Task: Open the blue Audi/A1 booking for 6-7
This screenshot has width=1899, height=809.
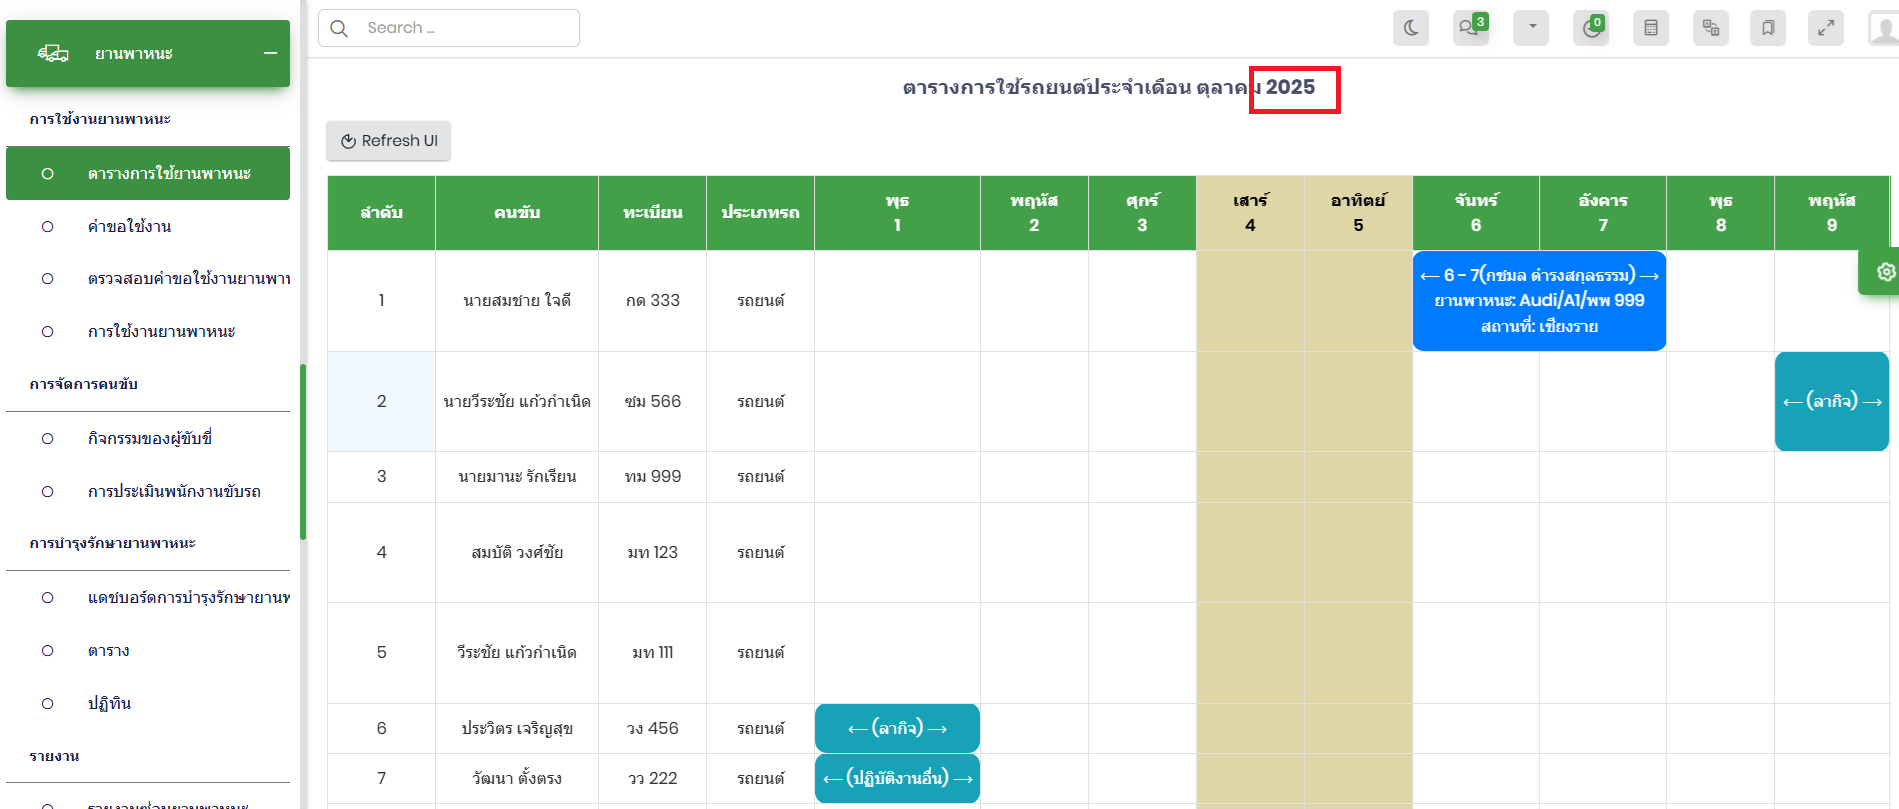Action: coord(1539,300)
